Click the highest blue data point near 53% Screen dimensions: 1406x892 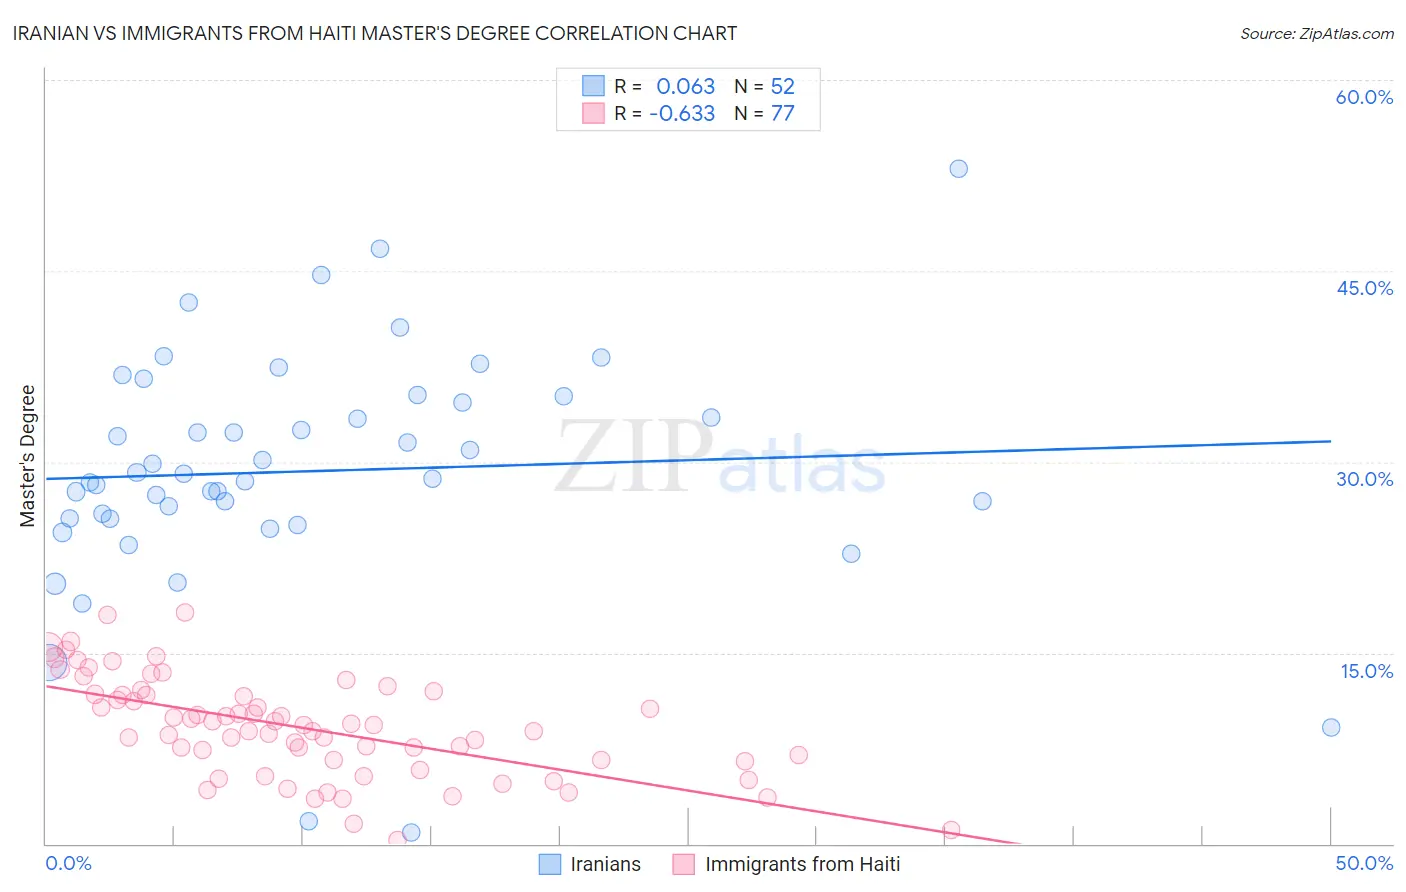pos(959,169)
